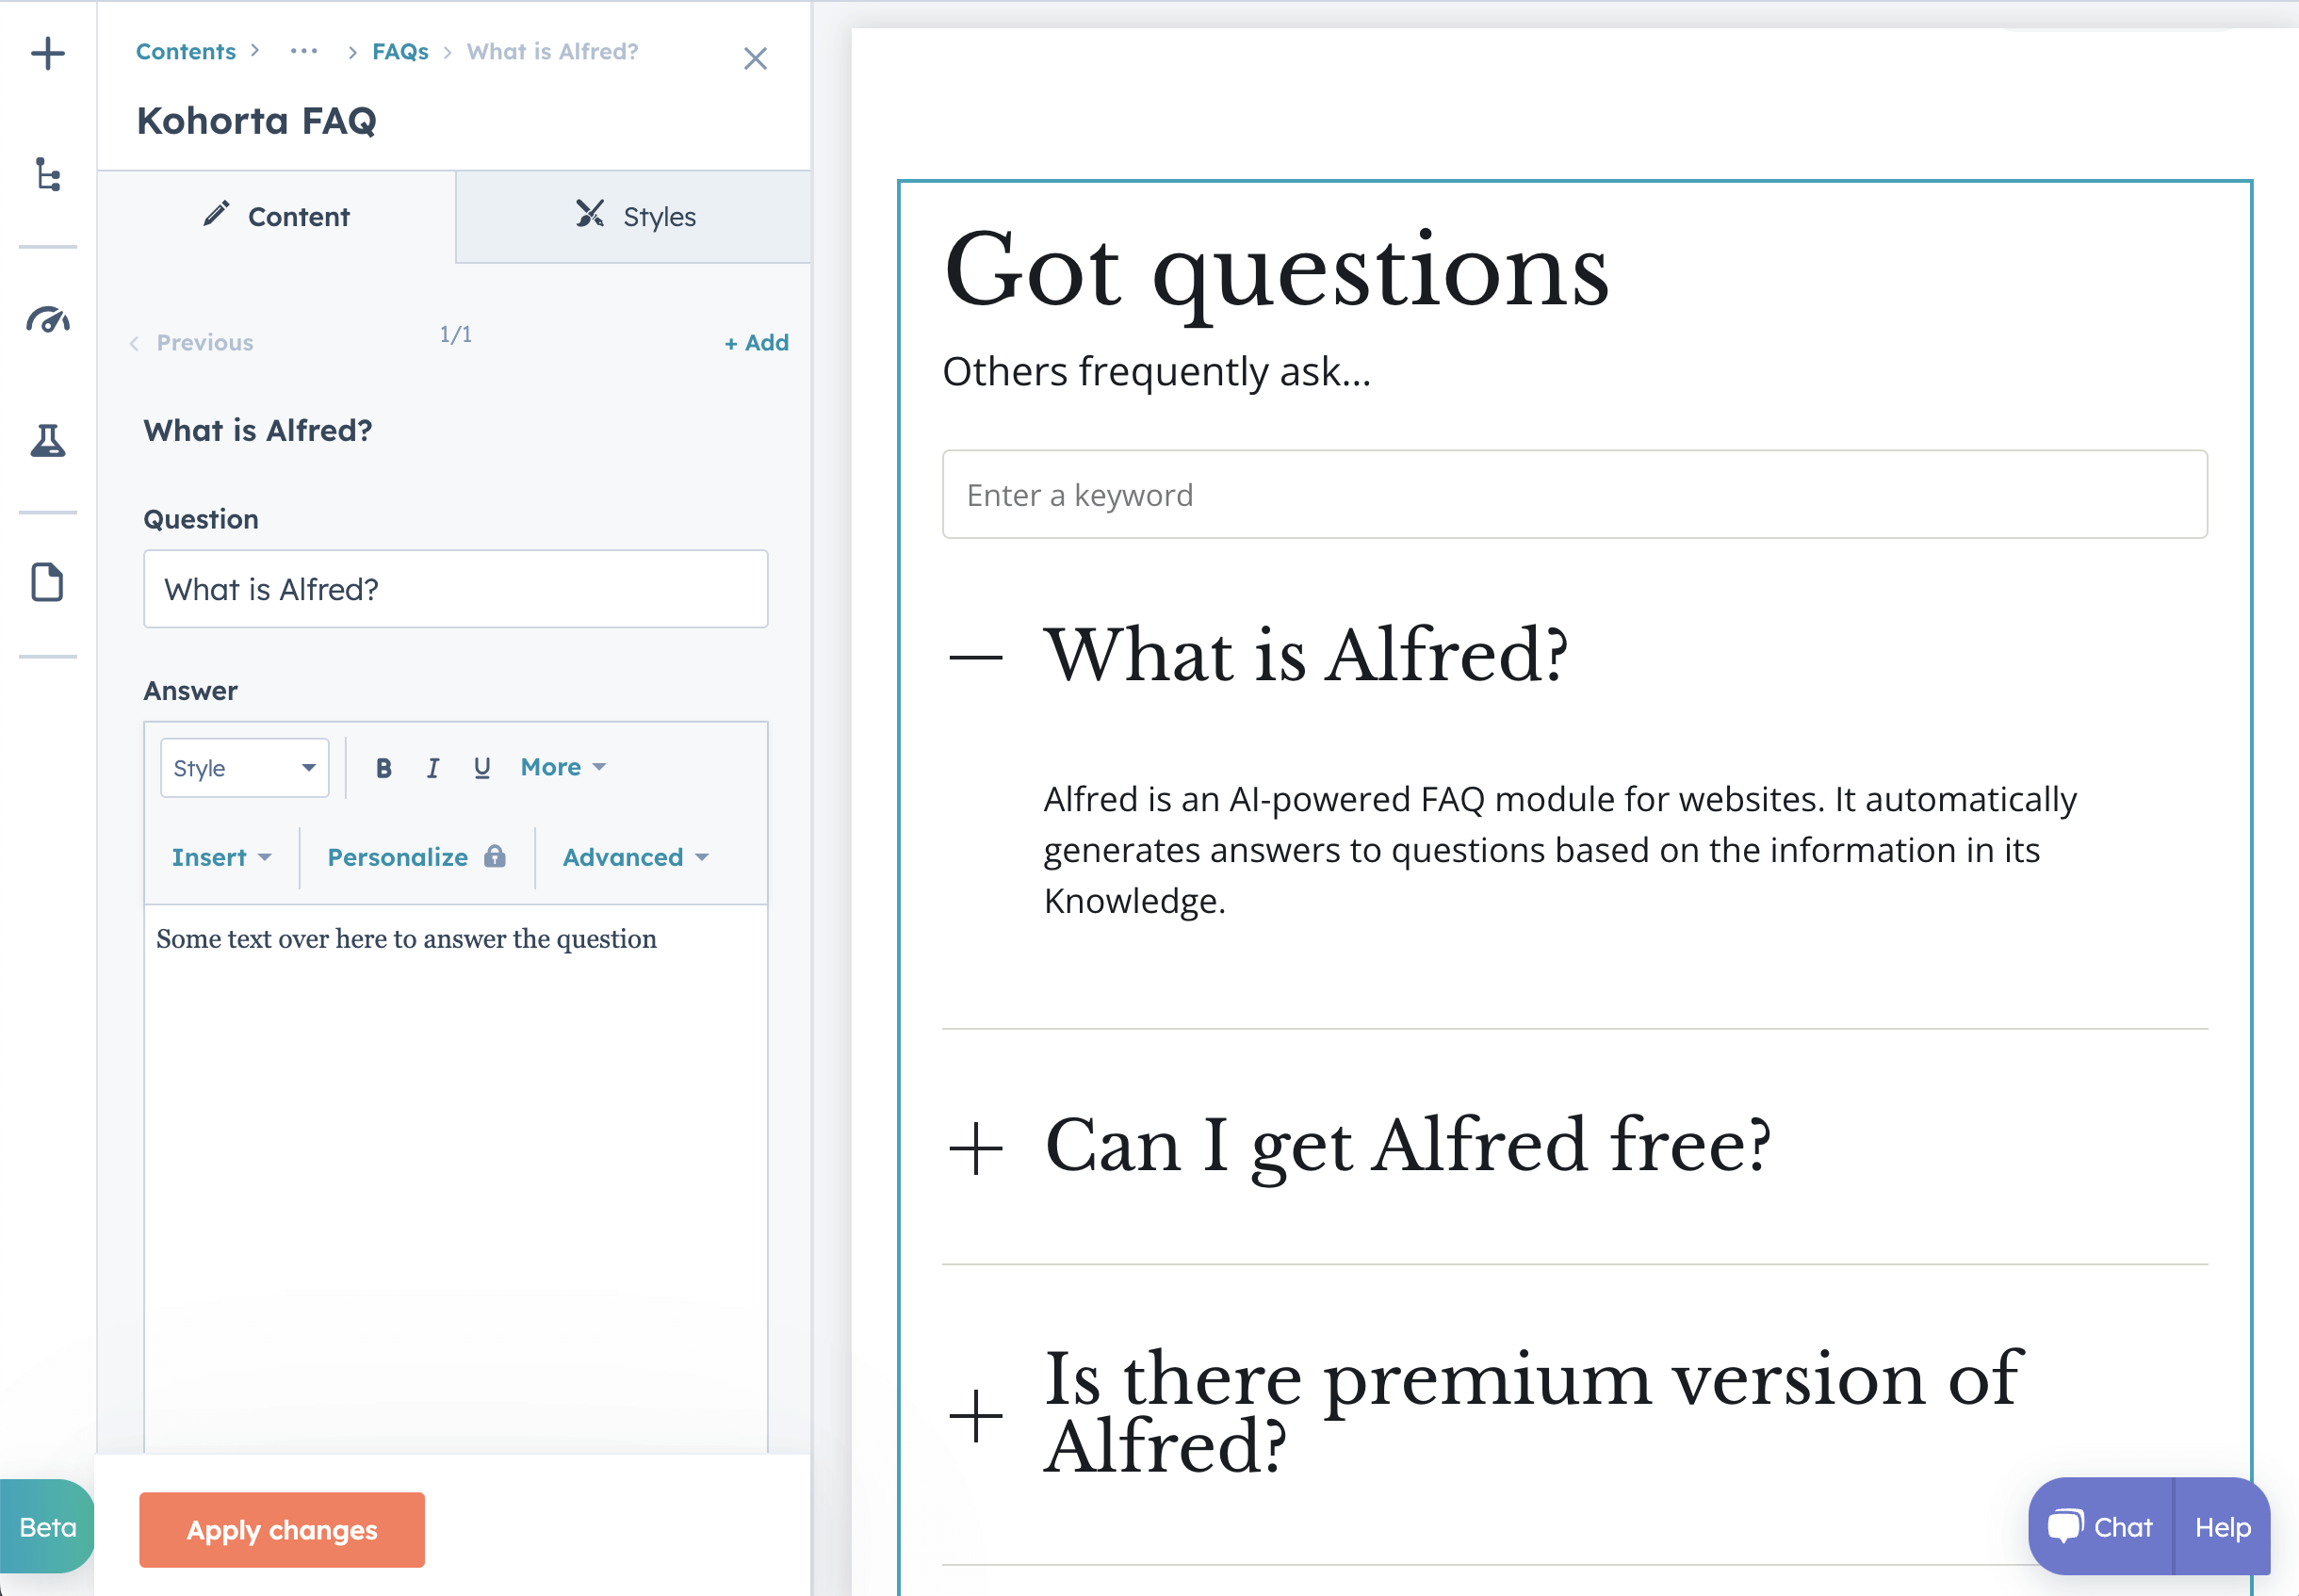This screenshot has width=2299, height=1596.
Task: Click the plus Add icon in left sidebar
Action: point(48,53)
